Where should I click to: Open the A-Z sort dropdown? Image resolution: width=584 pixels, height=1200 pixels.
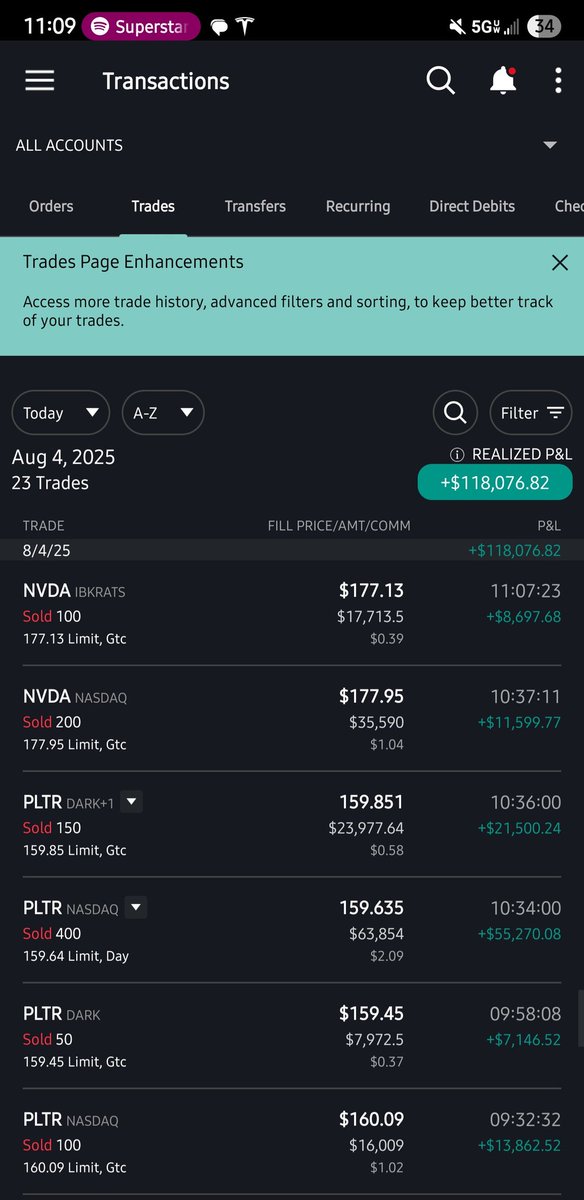(163, 412)
